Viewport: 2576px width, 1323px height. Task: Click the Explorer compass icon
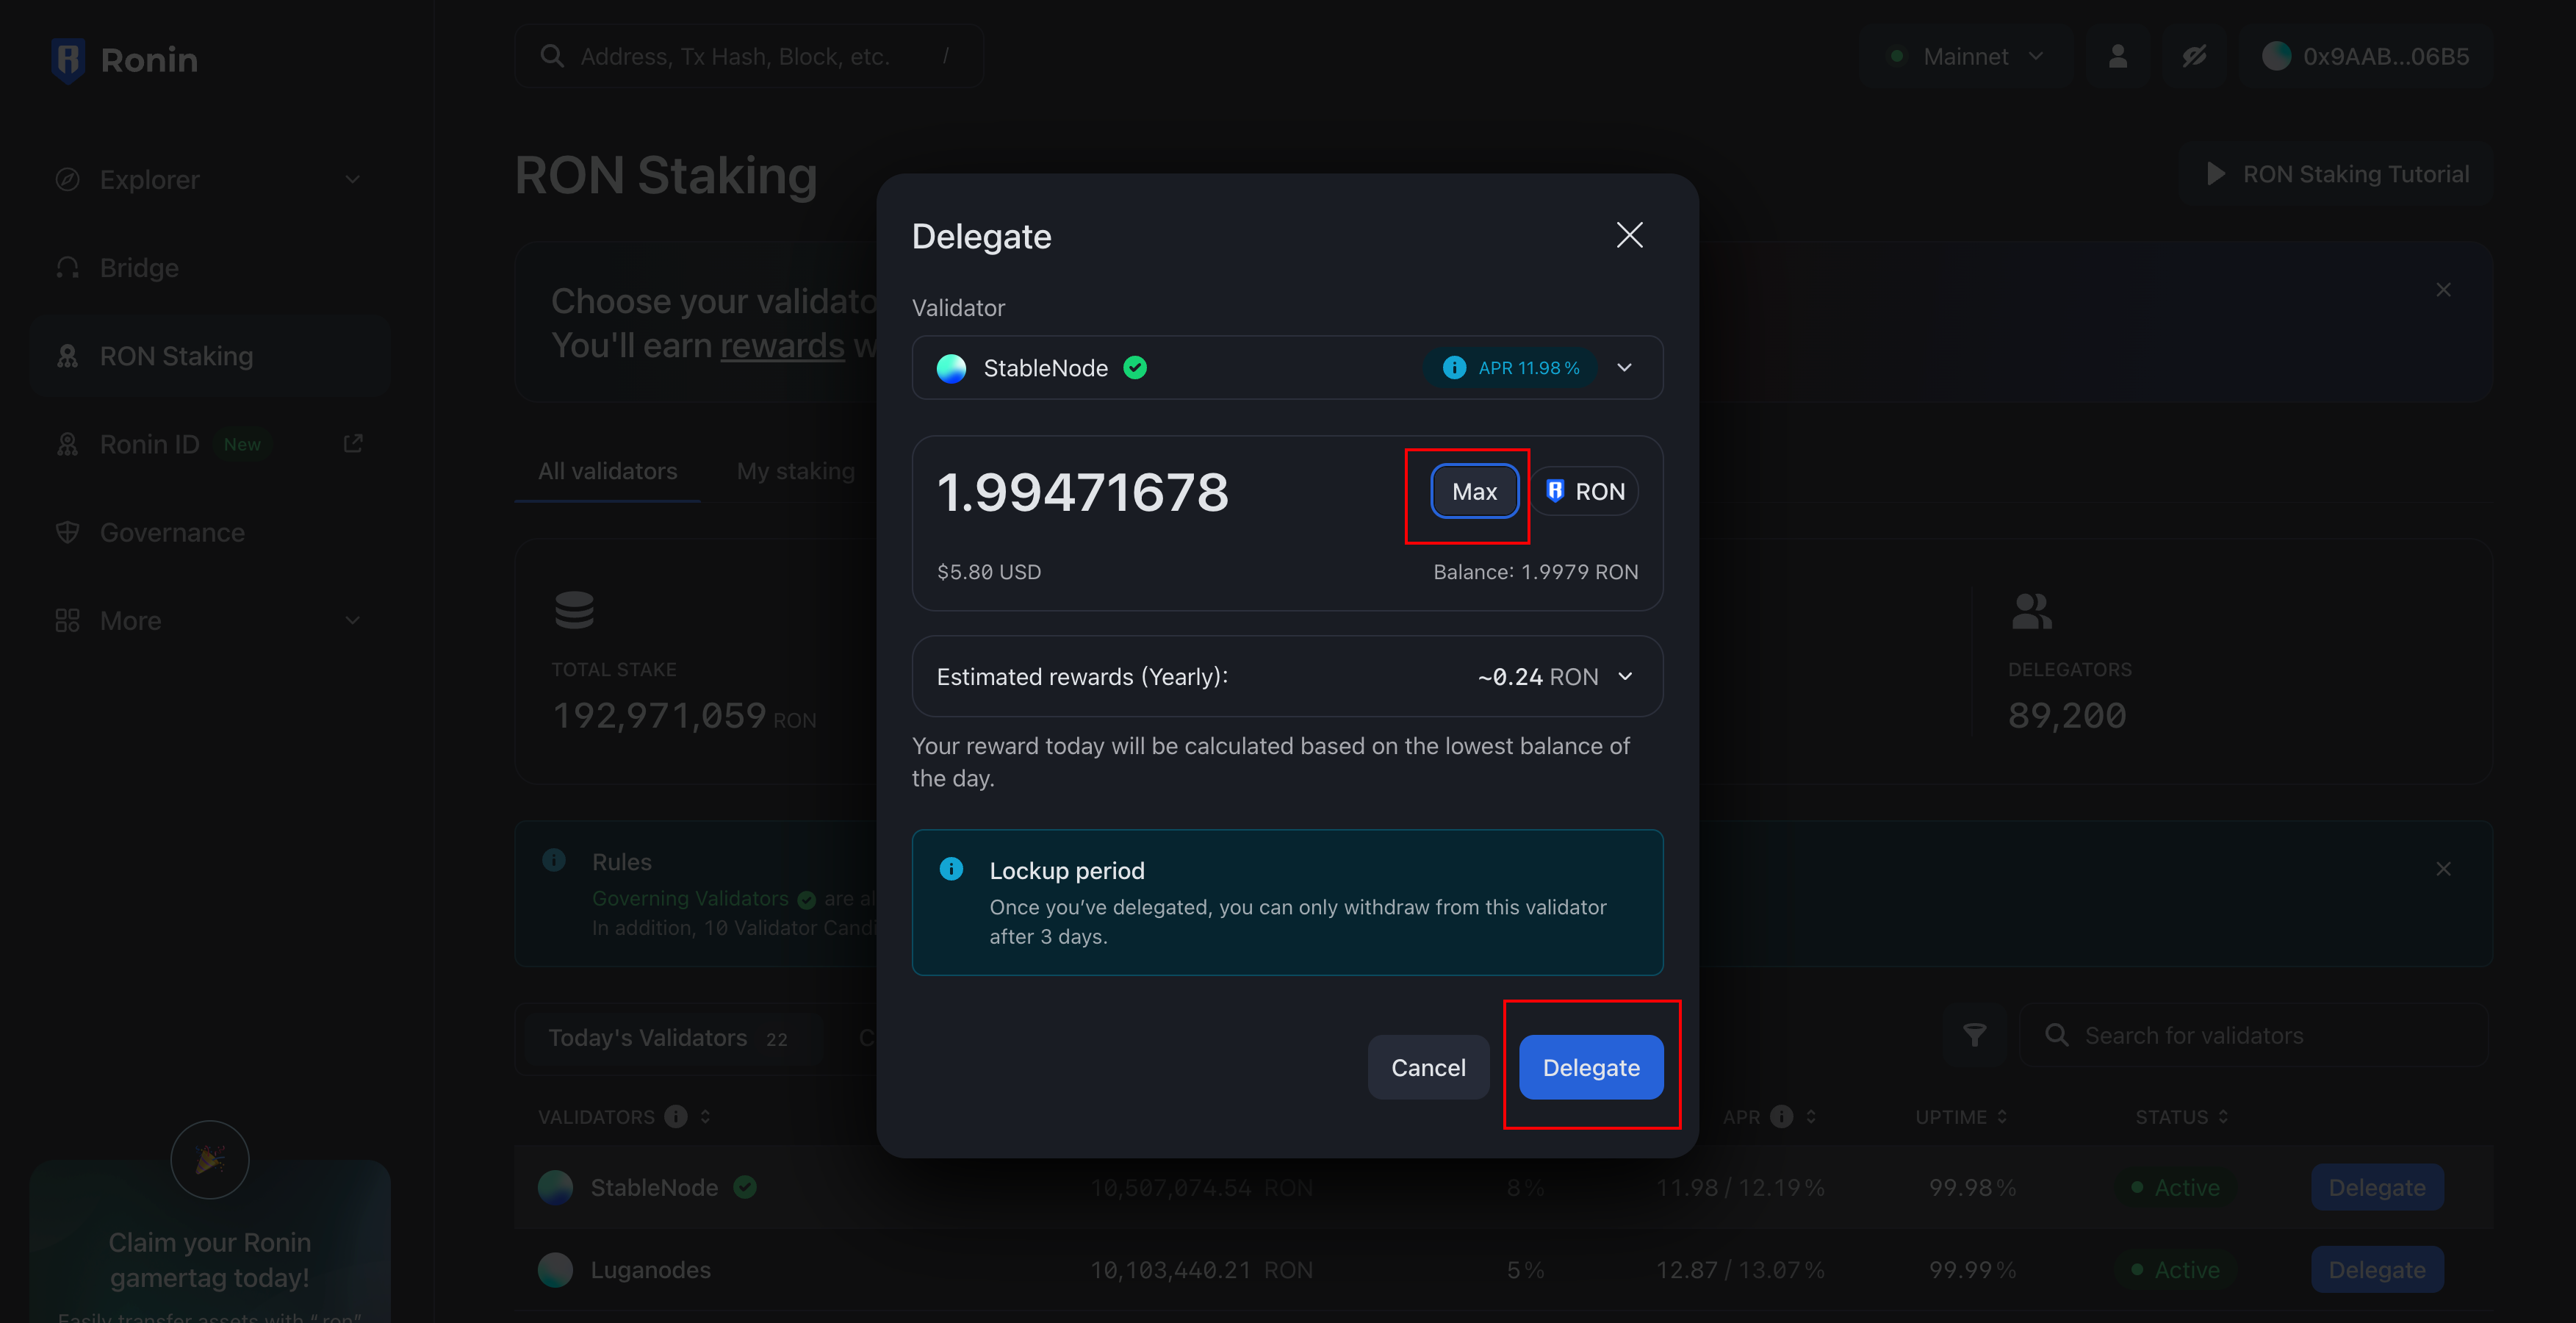click(x=67, y=180)
